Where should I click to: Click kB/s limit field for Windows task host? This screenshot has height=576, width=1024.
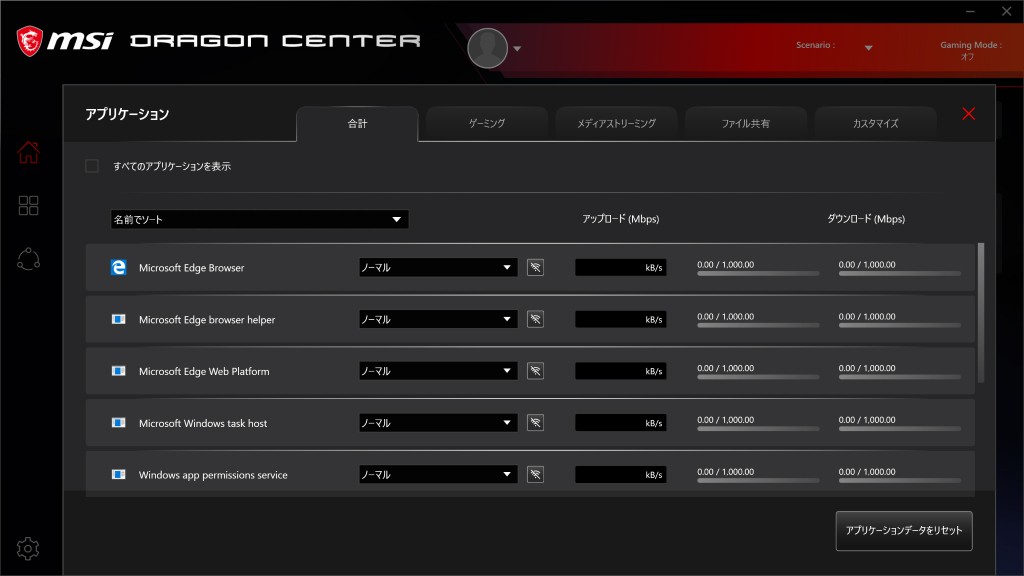pos(620,423)
